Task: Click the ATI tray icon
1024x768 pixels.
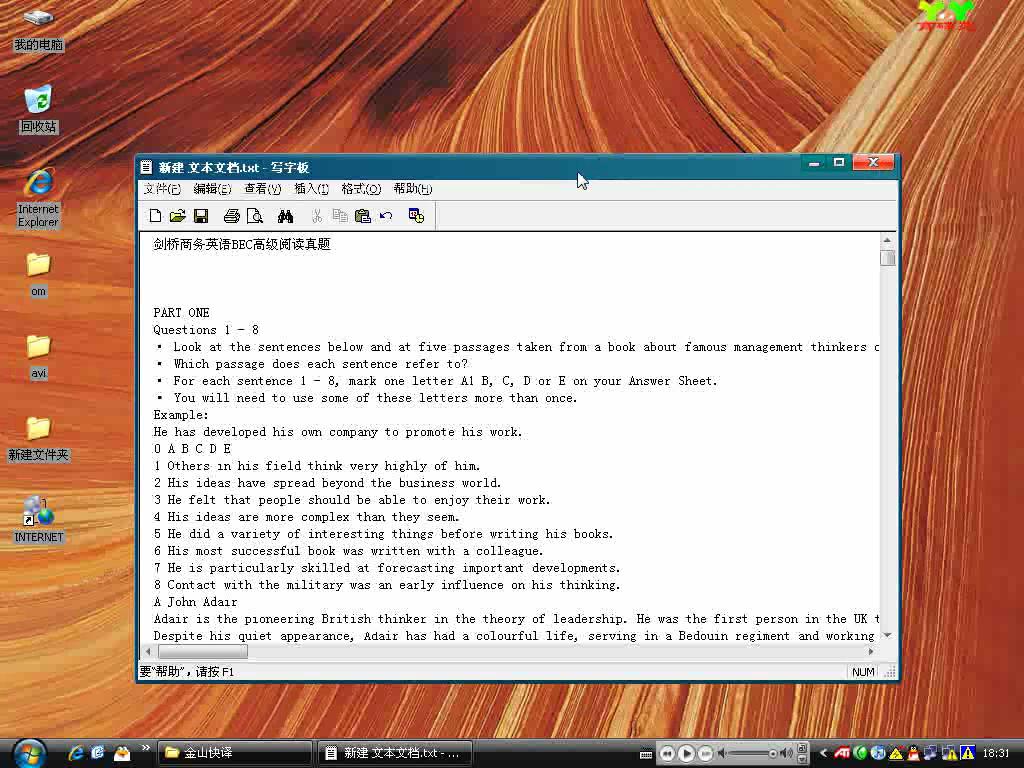Action: [x=842, y=753]
